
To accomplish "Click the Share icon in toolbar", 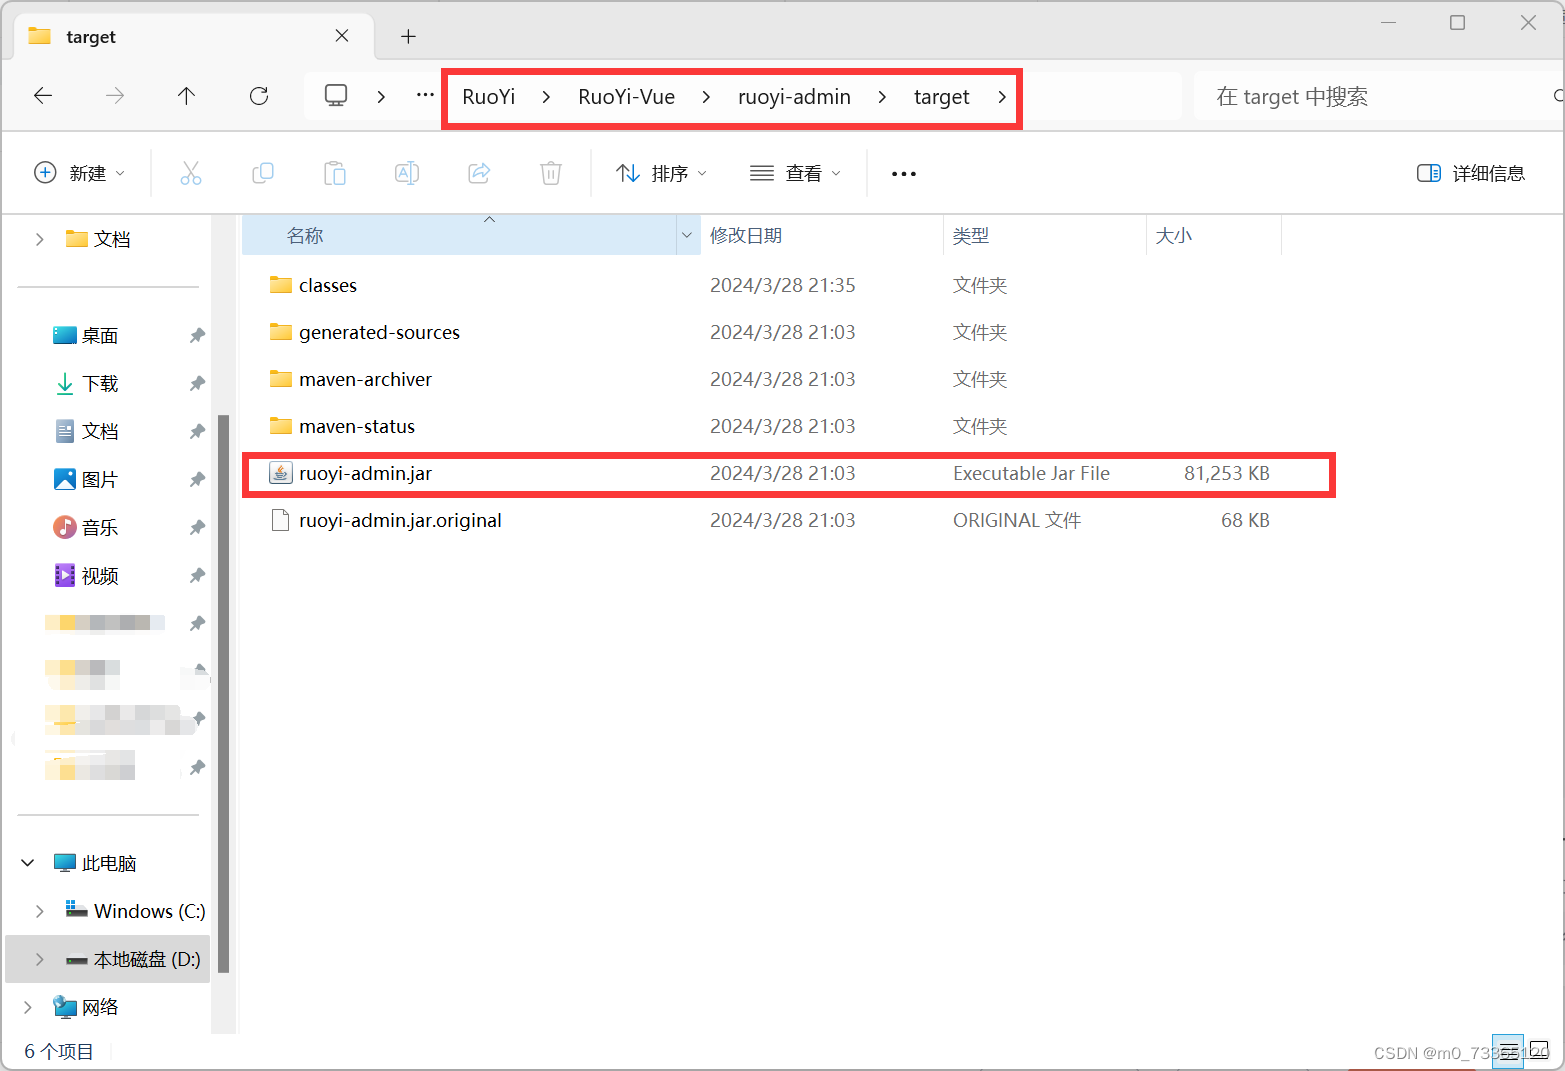I will point(479,172).
